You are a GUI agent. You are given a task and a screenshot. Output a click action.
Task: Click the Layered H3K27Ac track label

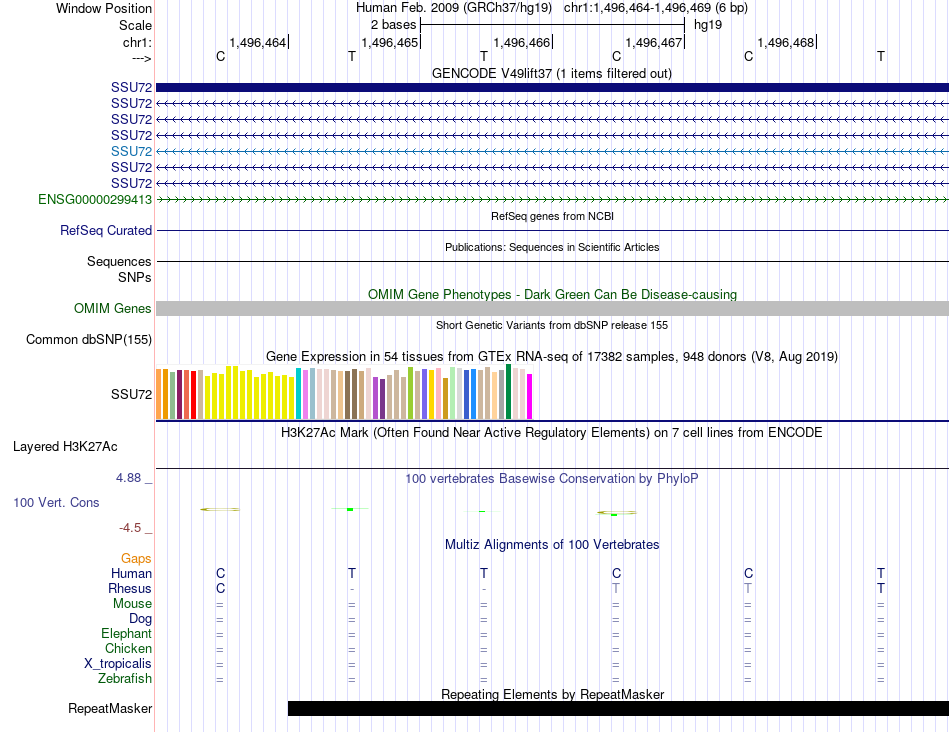(x=65, y=447)
